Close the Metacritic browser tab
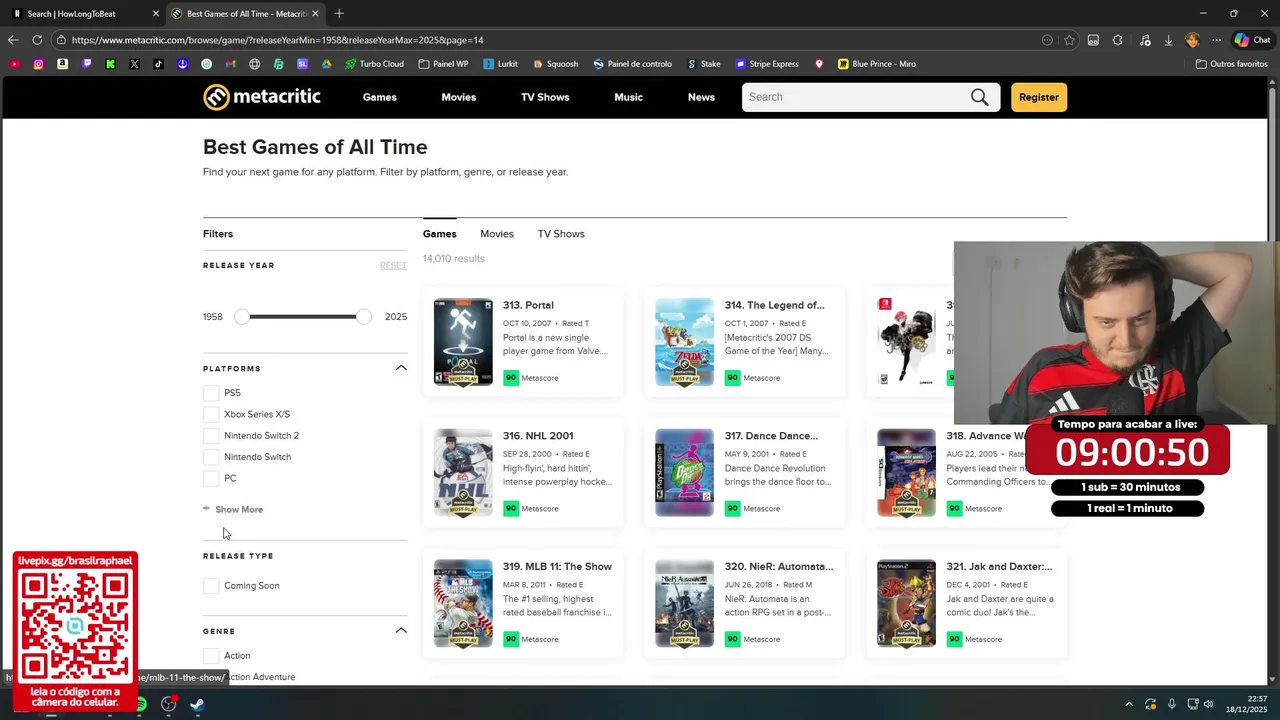 coord(316,13)
